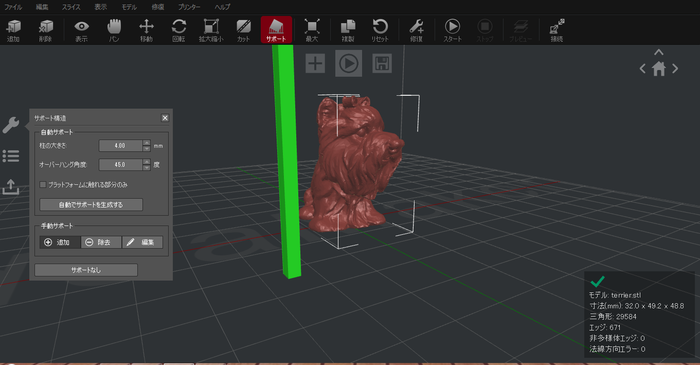The image size is (700, 365).
Task: Click the 追加 (add model) toolbar icon
Action: click(x=13, y=30)
